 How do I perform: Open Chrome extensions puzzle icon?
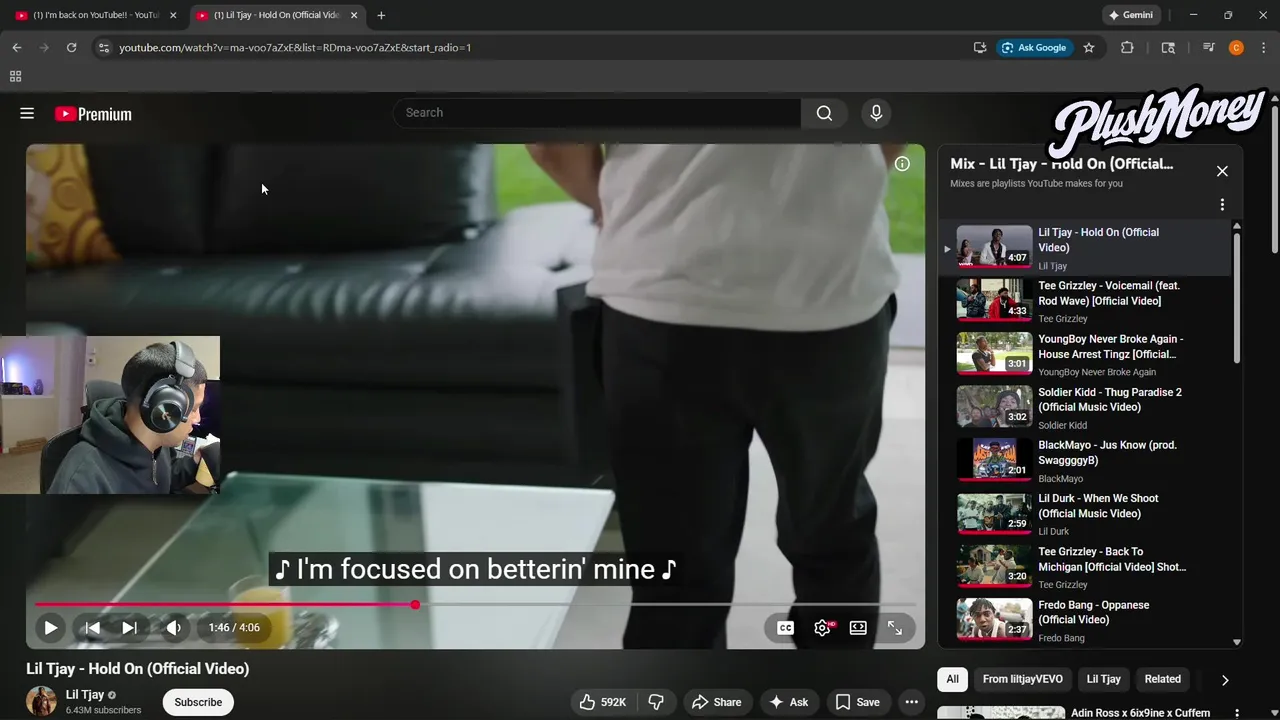point(1127,47)
